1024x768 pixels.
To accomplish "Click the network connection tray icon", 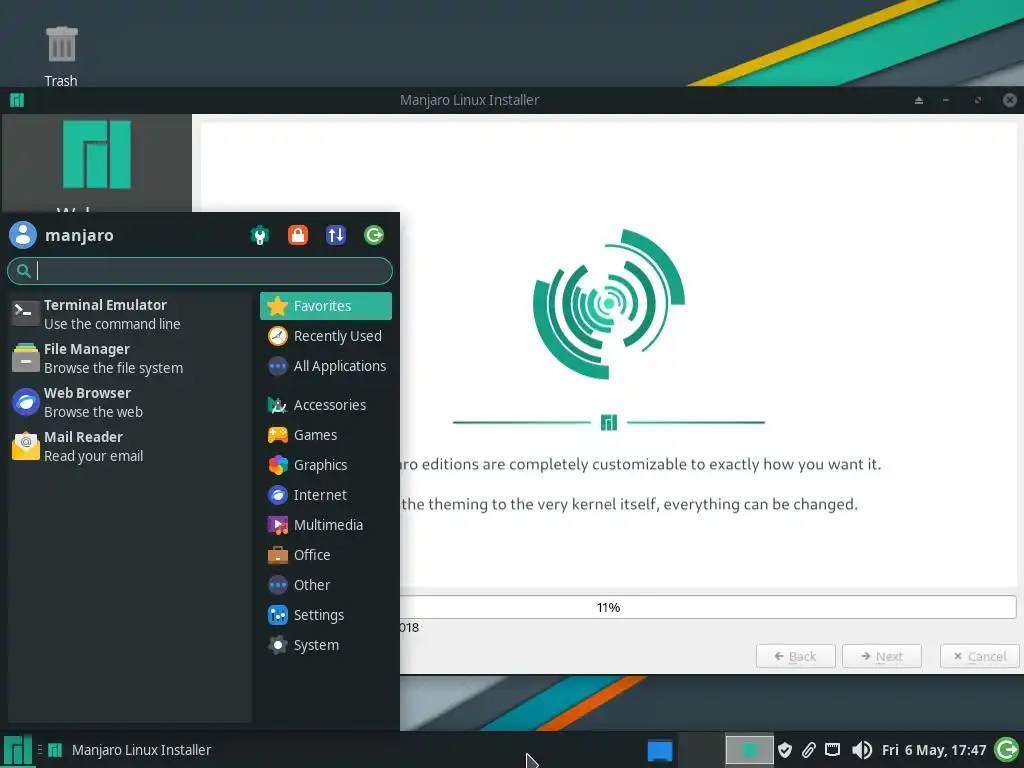I will point(833,750).
